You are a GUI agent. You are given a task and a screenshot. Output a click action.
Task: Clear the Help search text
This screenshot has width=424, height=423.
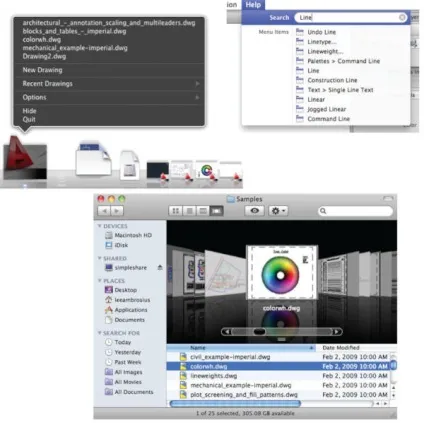click(402, 17)
